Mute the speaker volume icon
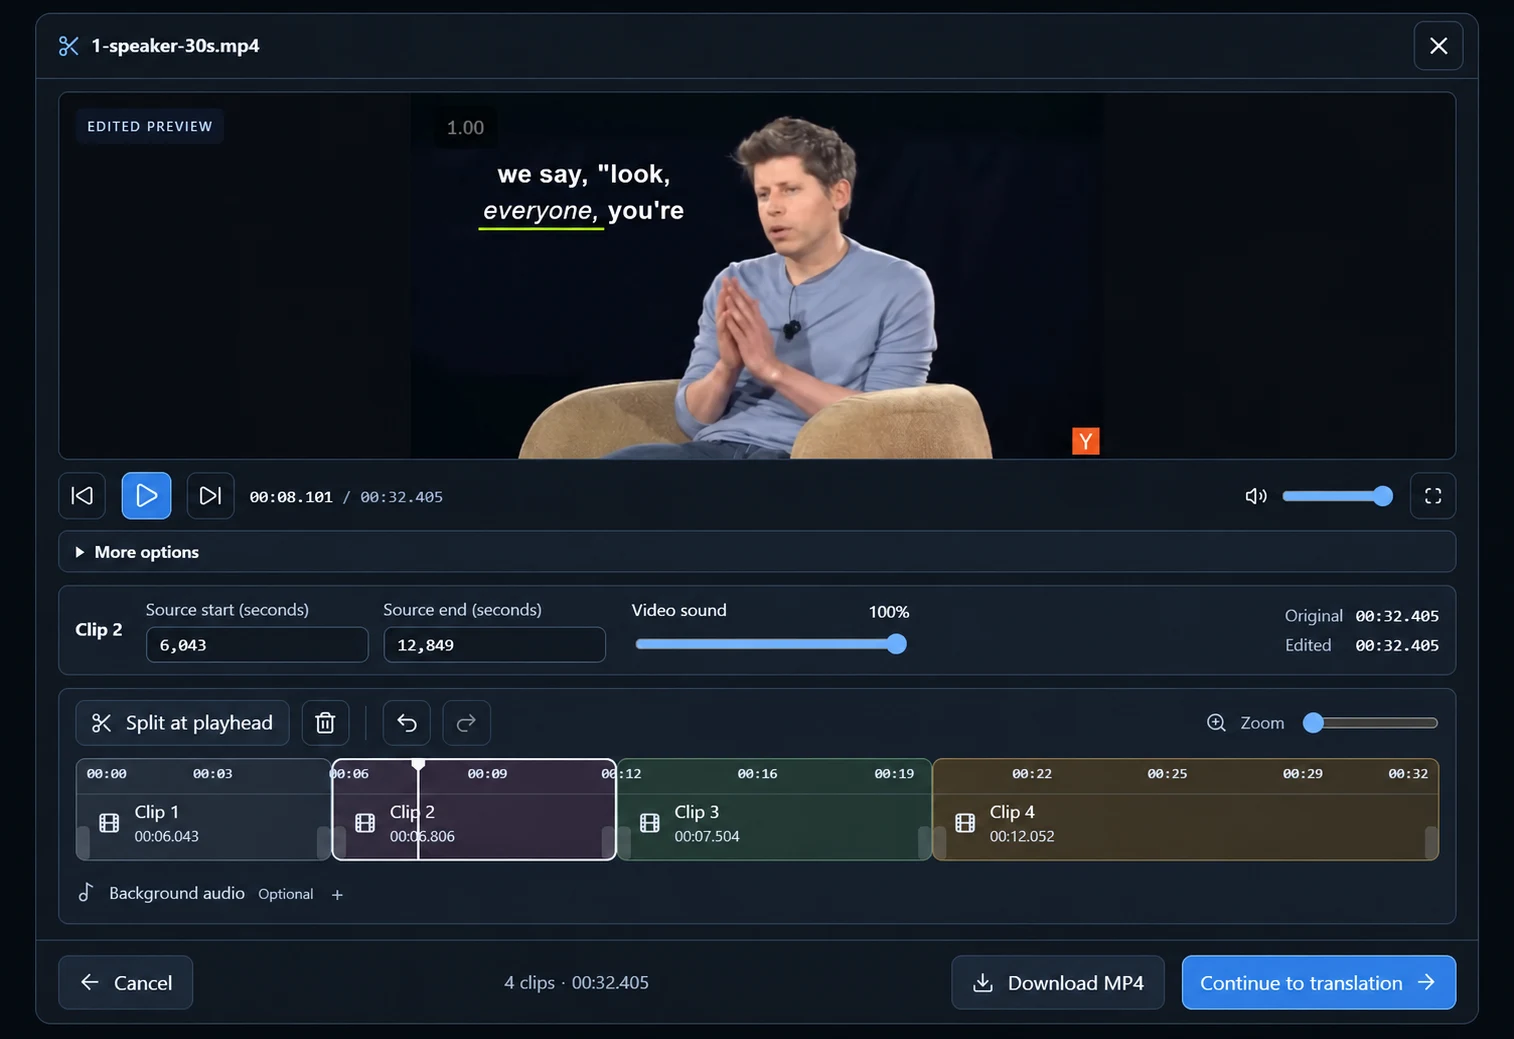This screenshot has width=1514, height=1039. tap(1256, 496)
